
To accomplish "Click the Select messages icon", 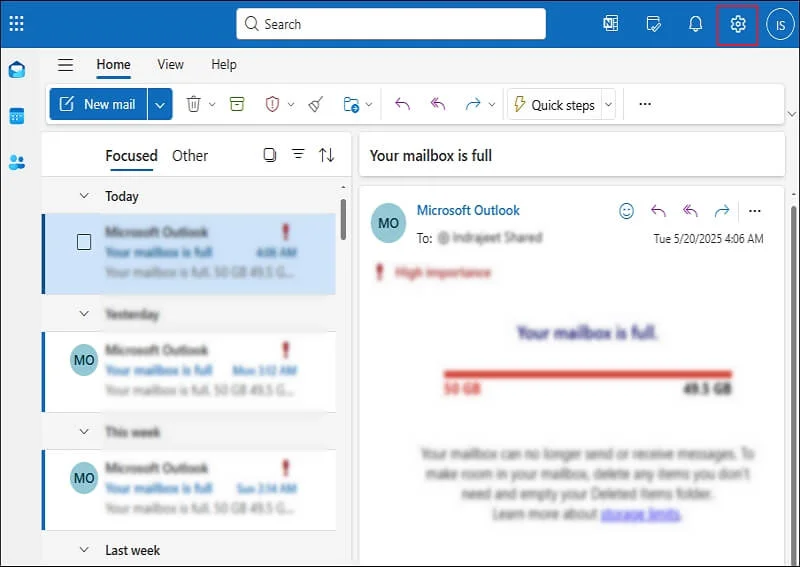I will tap(269, 155).
